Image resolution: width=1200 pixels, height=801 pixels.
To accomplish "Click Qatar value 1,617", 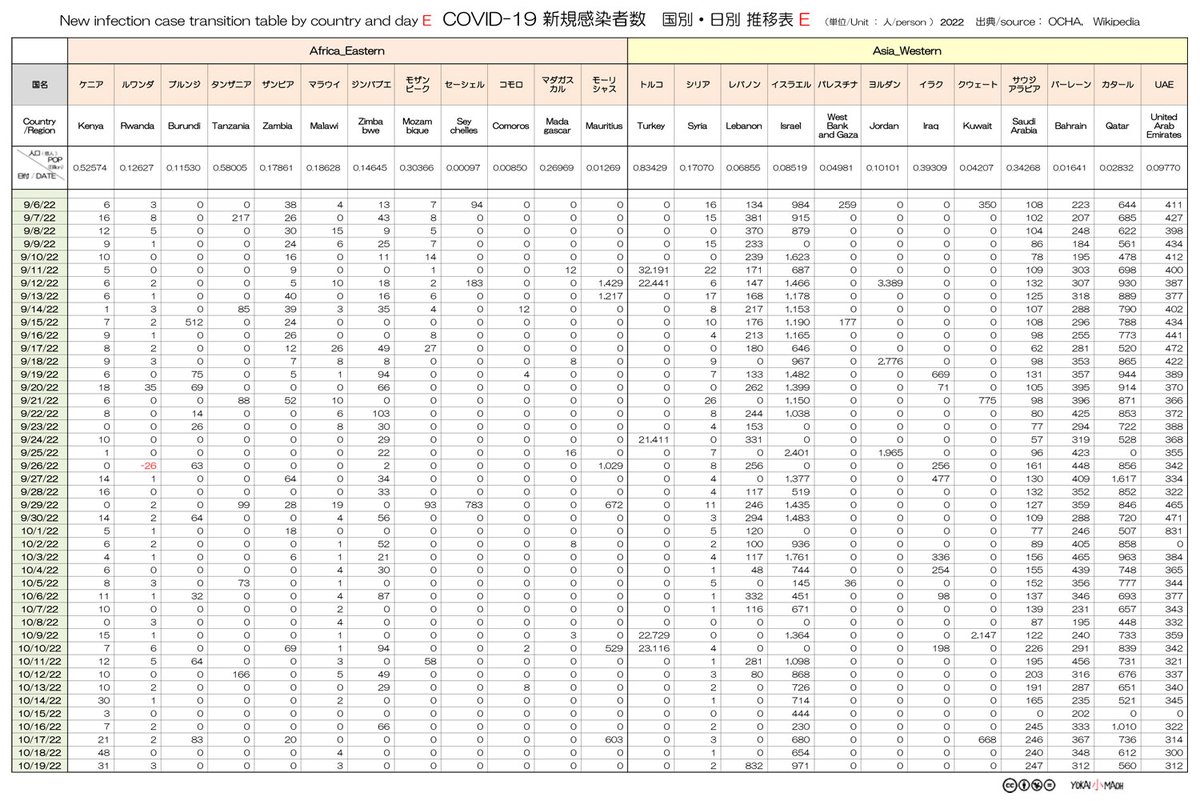I will 1123,479.
